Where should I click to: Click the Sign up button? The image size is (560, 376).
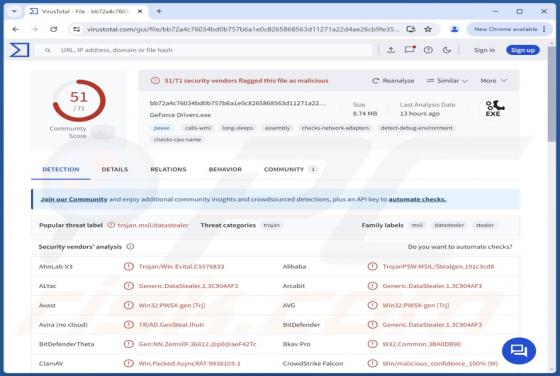click(523, 50)
